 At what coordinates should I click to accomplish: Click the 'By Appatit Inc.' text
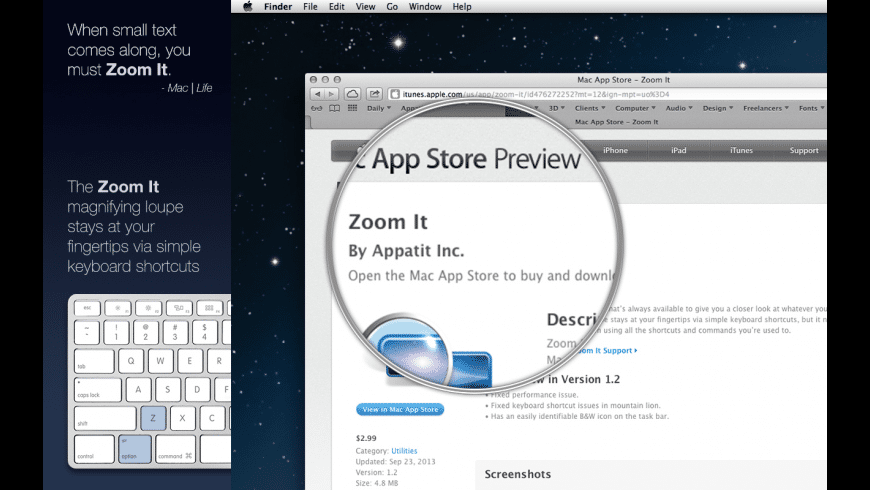tap(406, 251)
